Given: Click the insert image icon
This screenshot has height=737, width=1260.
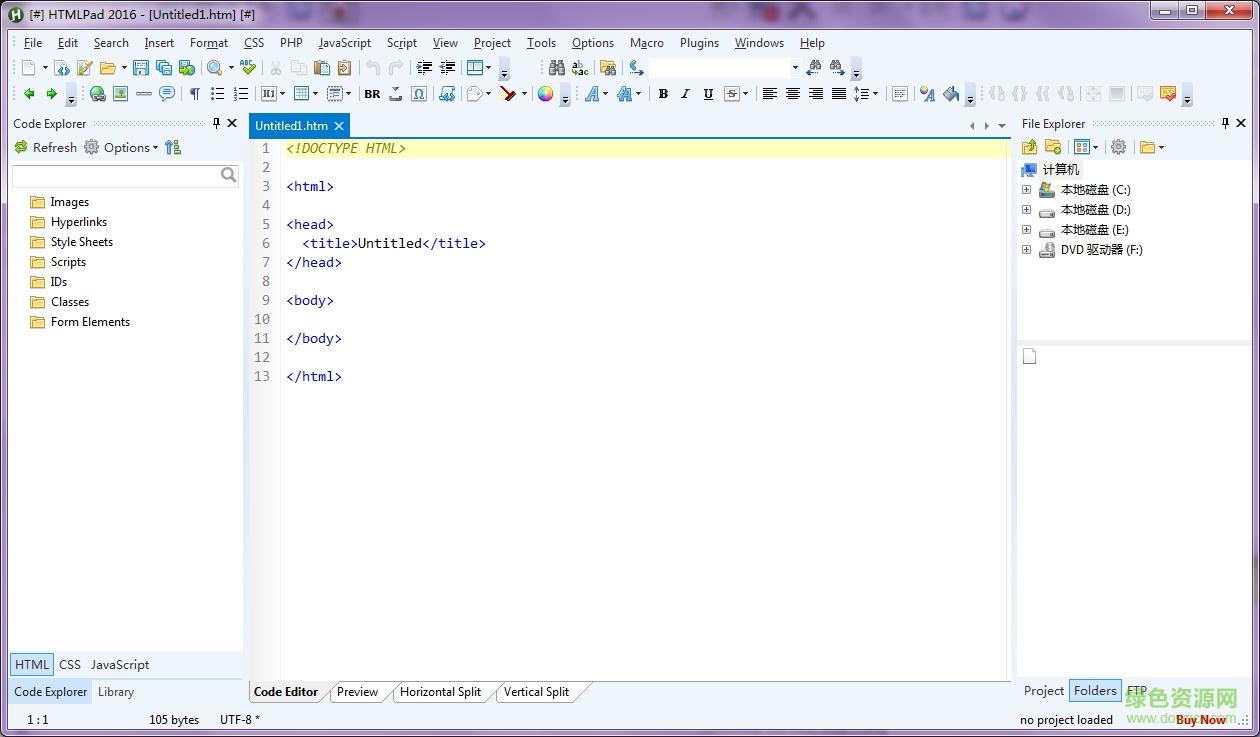Looking at the screenshot, I should pyautogui.click(x=120, y=94).
